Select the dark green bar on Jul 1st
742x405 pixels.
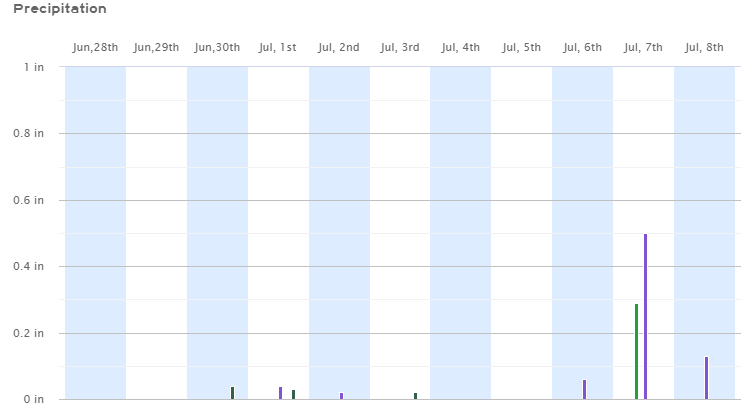tap(293, 394)
